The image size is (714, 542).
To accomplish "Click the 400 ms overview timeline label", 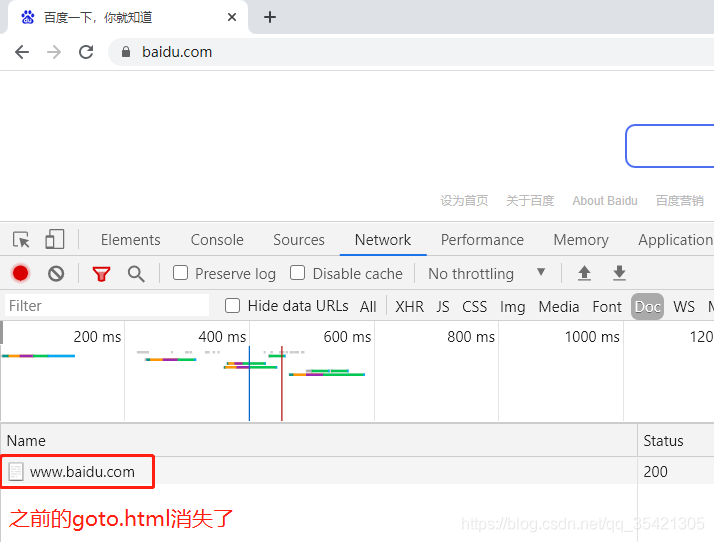I will [x=222, y=337].
